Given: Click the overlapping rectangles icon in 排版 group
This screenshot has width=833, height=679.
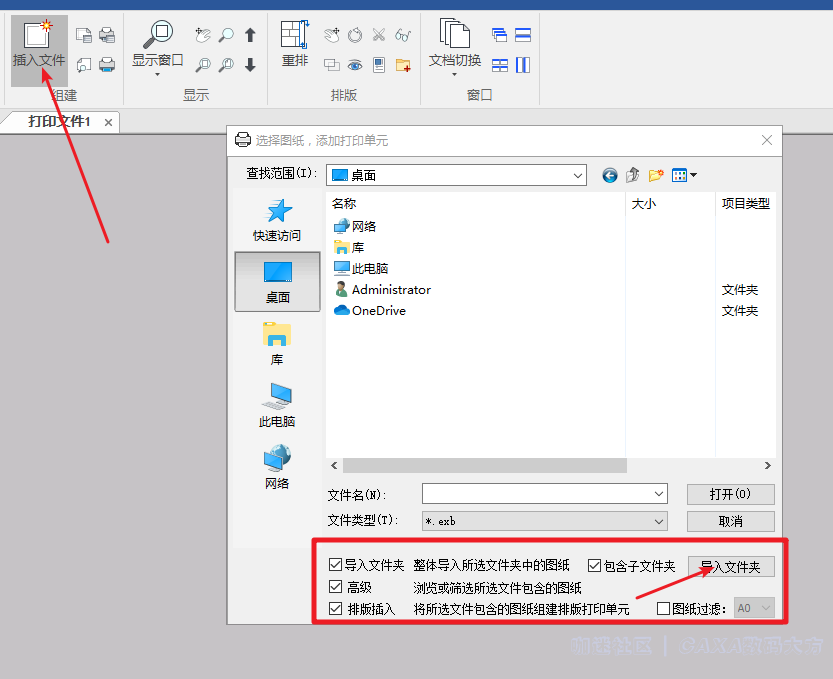Looking at the screenshot, I should pyautogui.click(x=332, y=65).
